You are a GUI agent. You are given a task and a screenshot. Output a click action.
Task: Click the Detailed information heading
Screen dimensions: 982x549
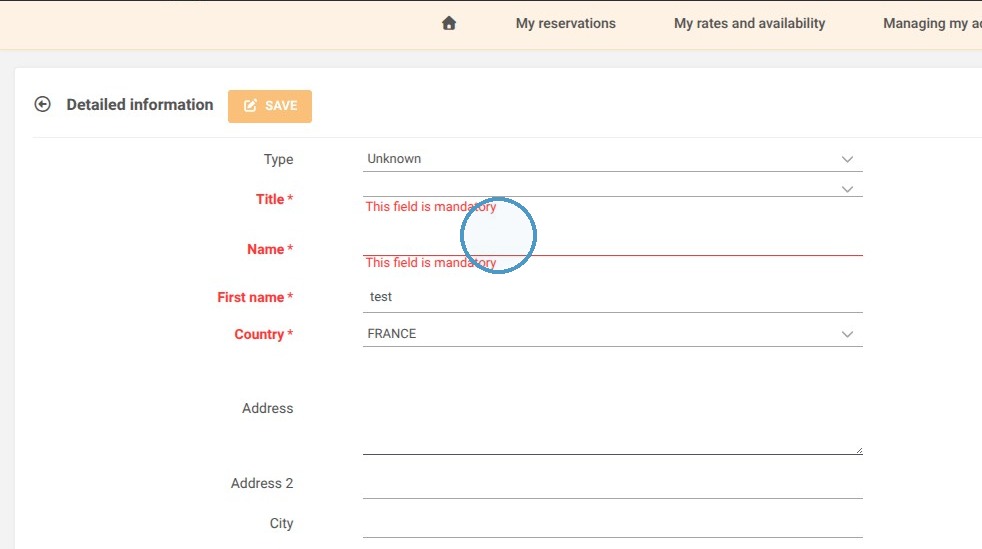click(140, 105)
